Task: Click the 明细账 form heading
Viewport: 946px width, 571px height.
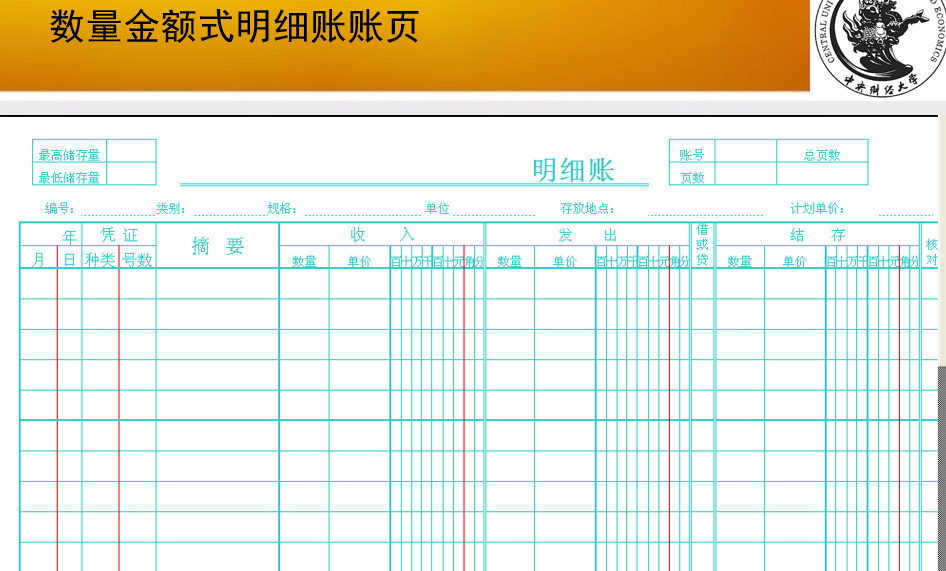Action: point(573,170)
